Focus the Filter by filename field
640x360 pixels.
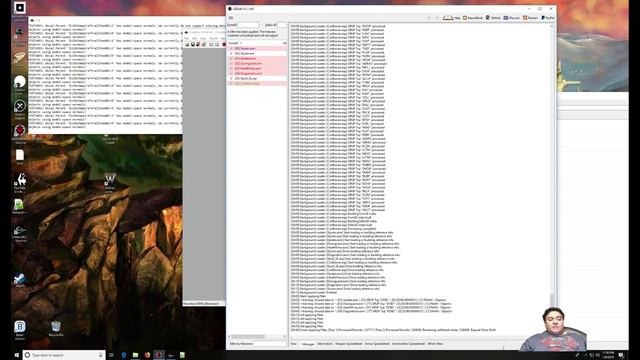pos(270,344)
